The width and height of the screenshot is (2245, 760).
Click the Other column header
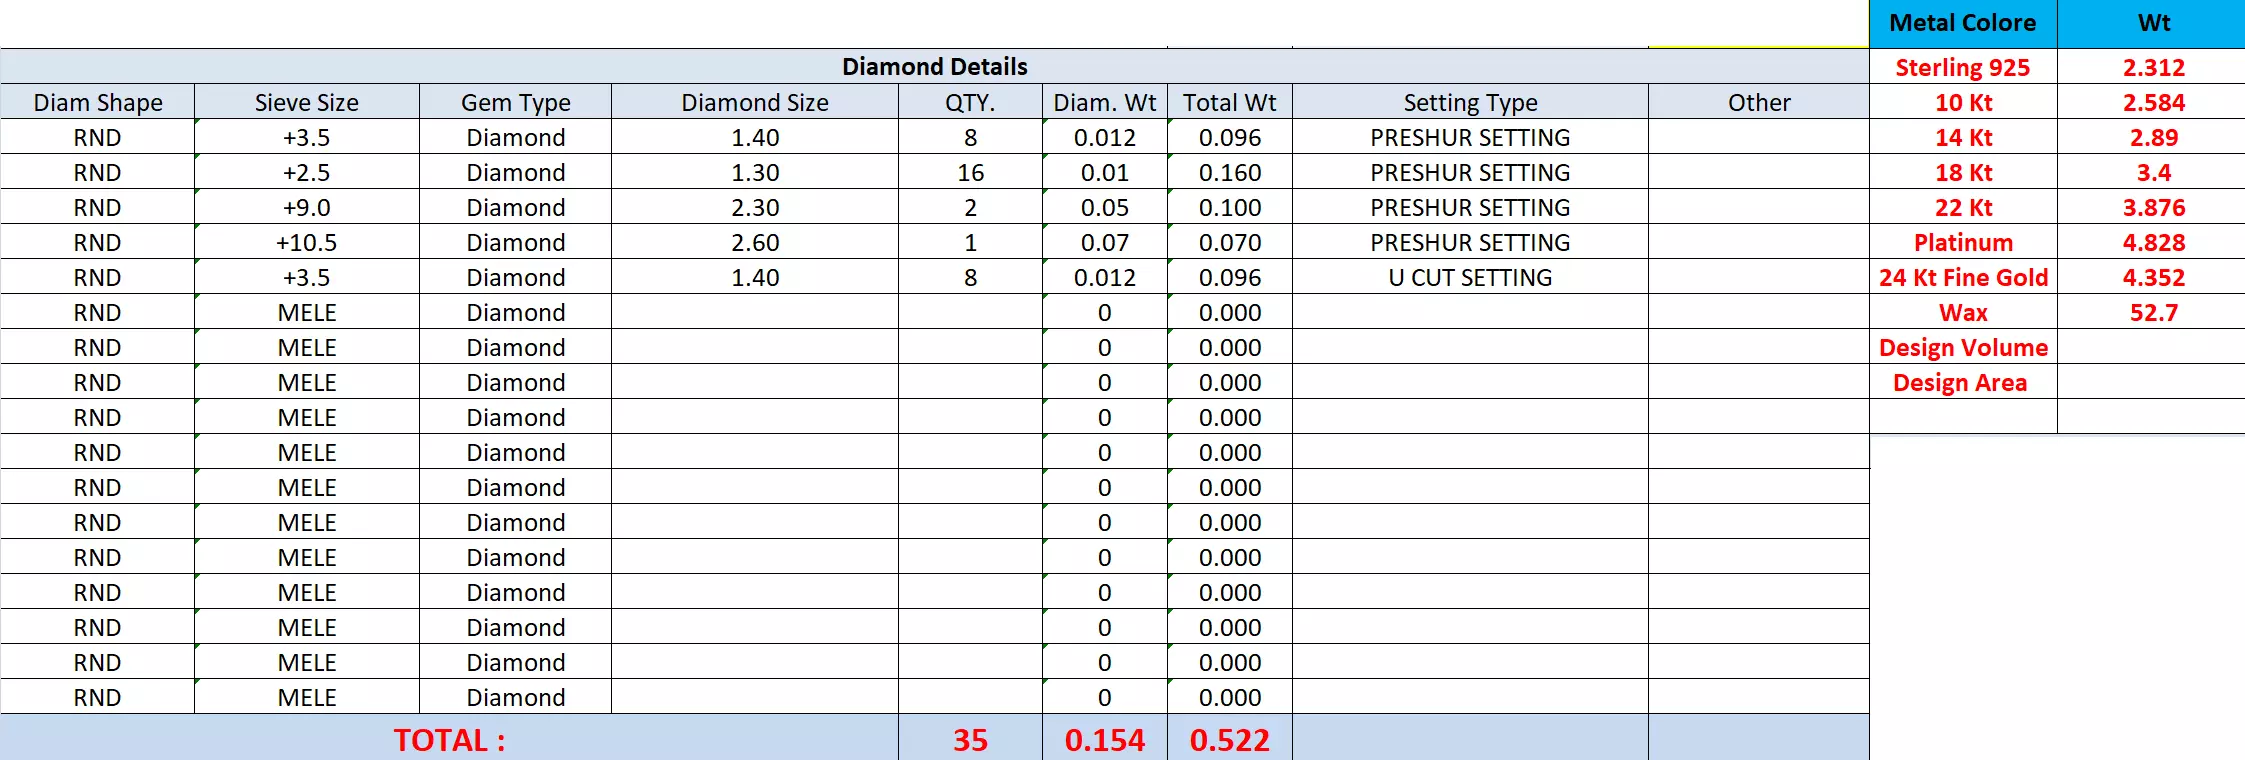click(1759, 102)
